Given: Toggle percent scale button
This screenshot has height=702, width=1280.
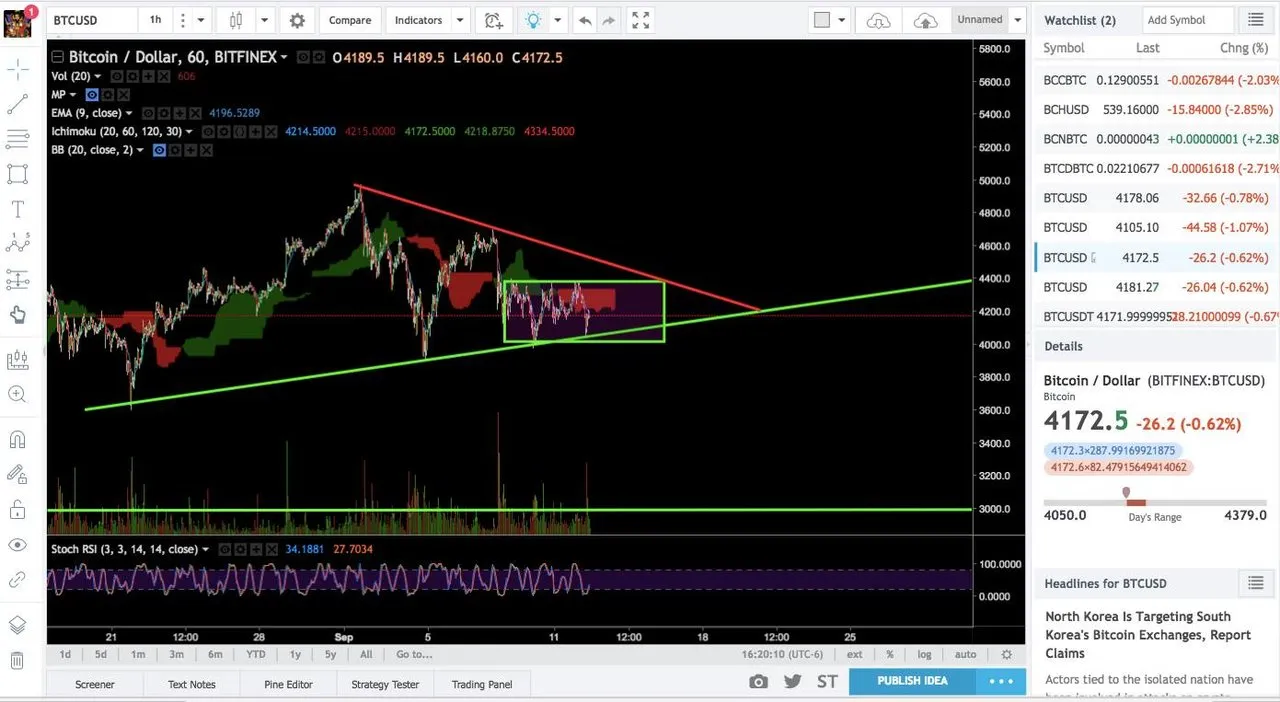Looking at the screenshot, I should coord(890,654).
